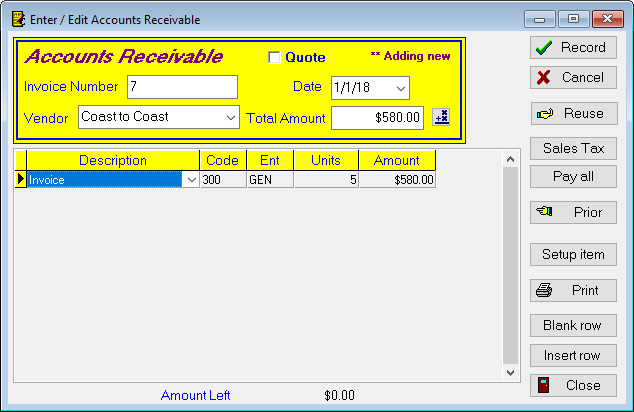Open Sales Tax
The height and width of the screenshot is (412, 634).
point(573,148)
